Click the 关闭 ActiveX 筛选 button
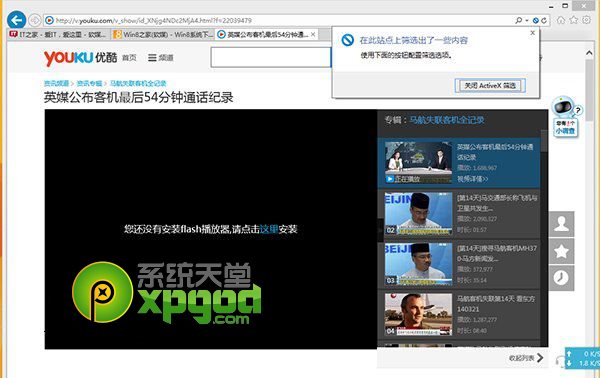Screen dimensions: 600x378 (x=490, y=86)
